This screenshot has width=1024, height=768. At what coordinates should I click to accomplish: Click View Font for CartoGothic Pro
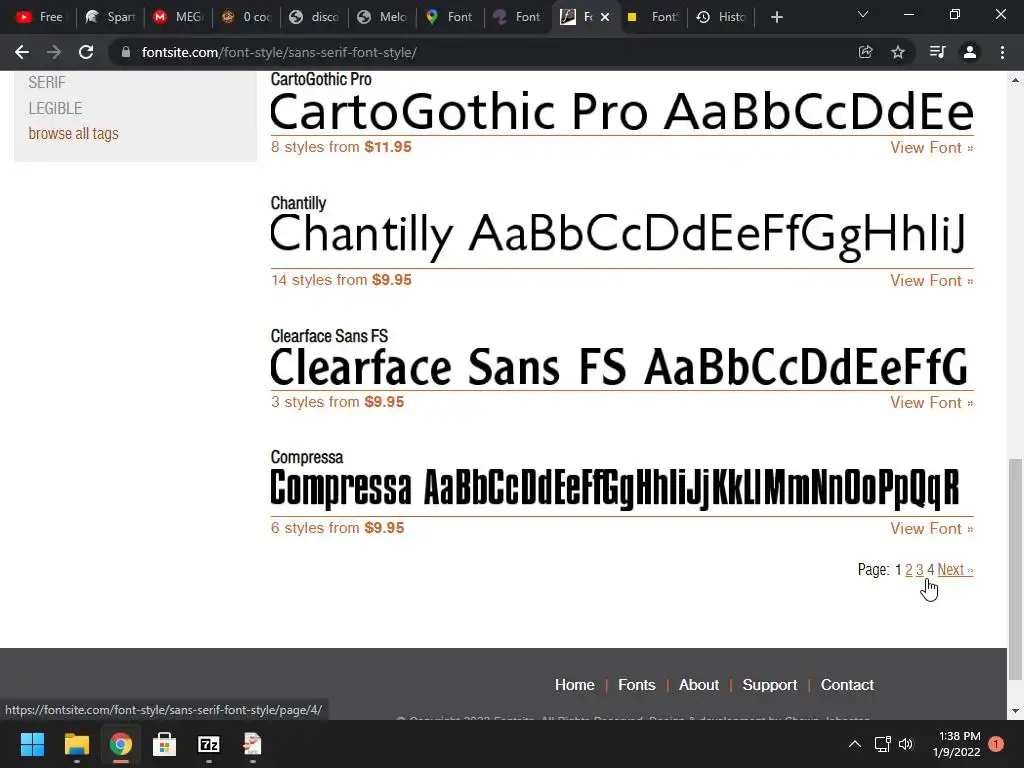click(x=931, y=148)
